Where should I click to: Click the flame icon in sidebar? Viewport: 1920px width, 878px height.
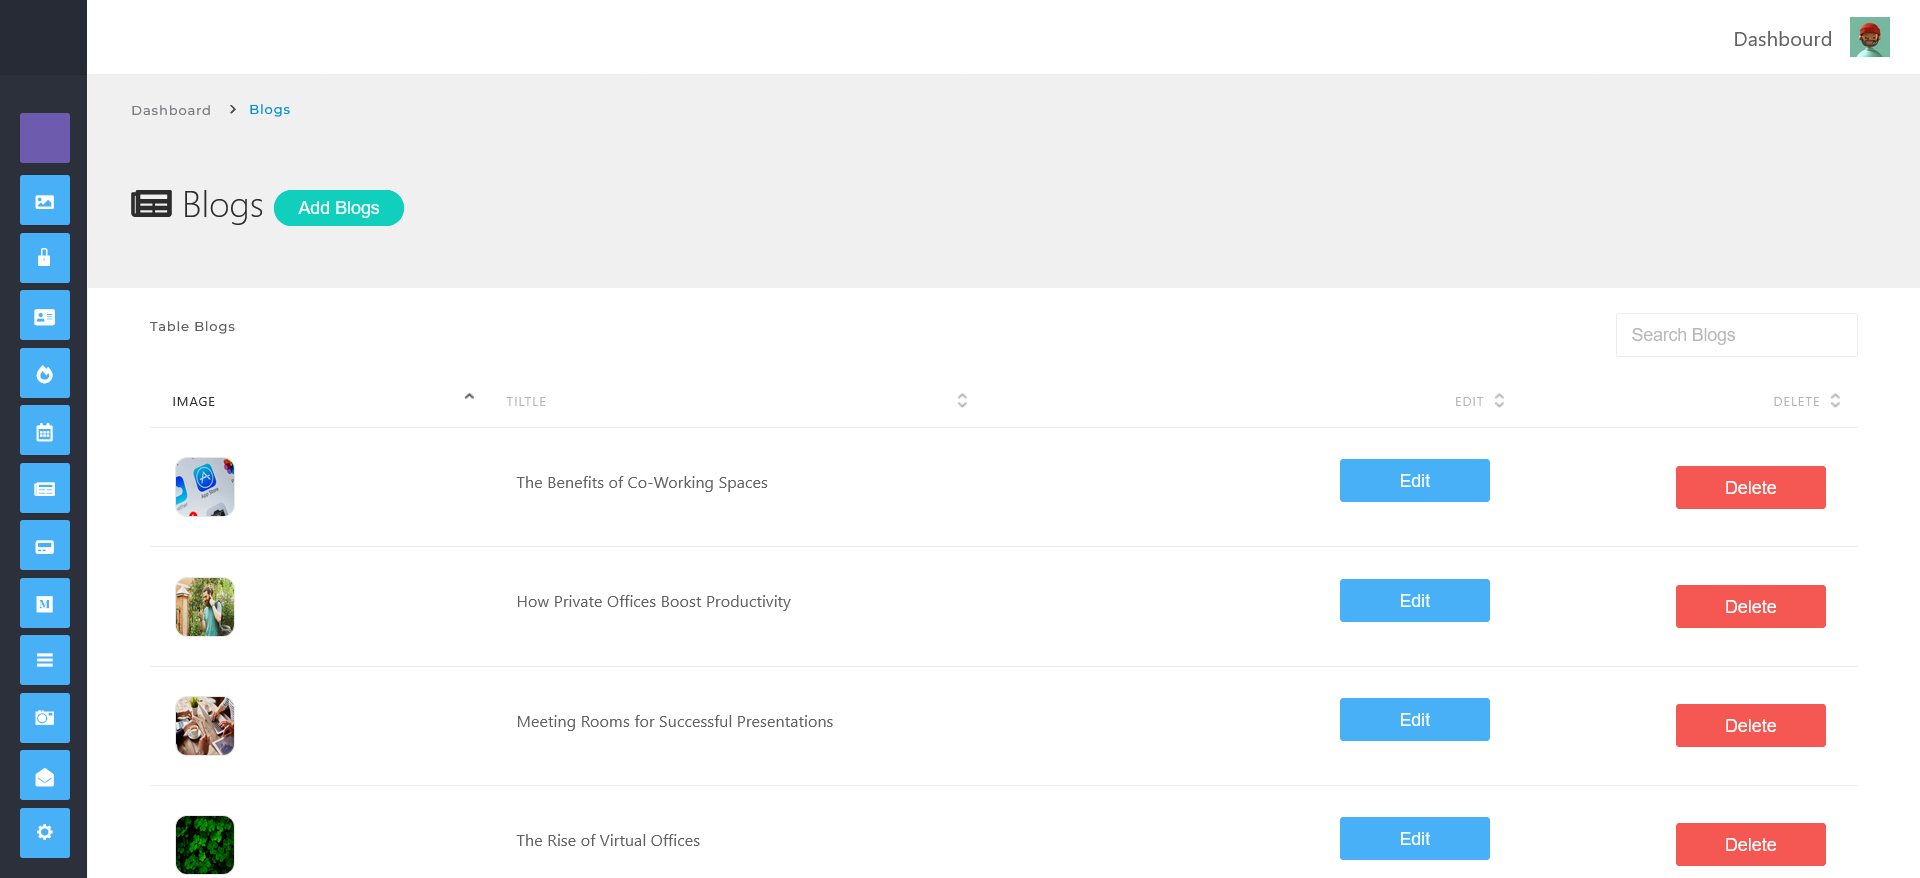pos(45,374)
